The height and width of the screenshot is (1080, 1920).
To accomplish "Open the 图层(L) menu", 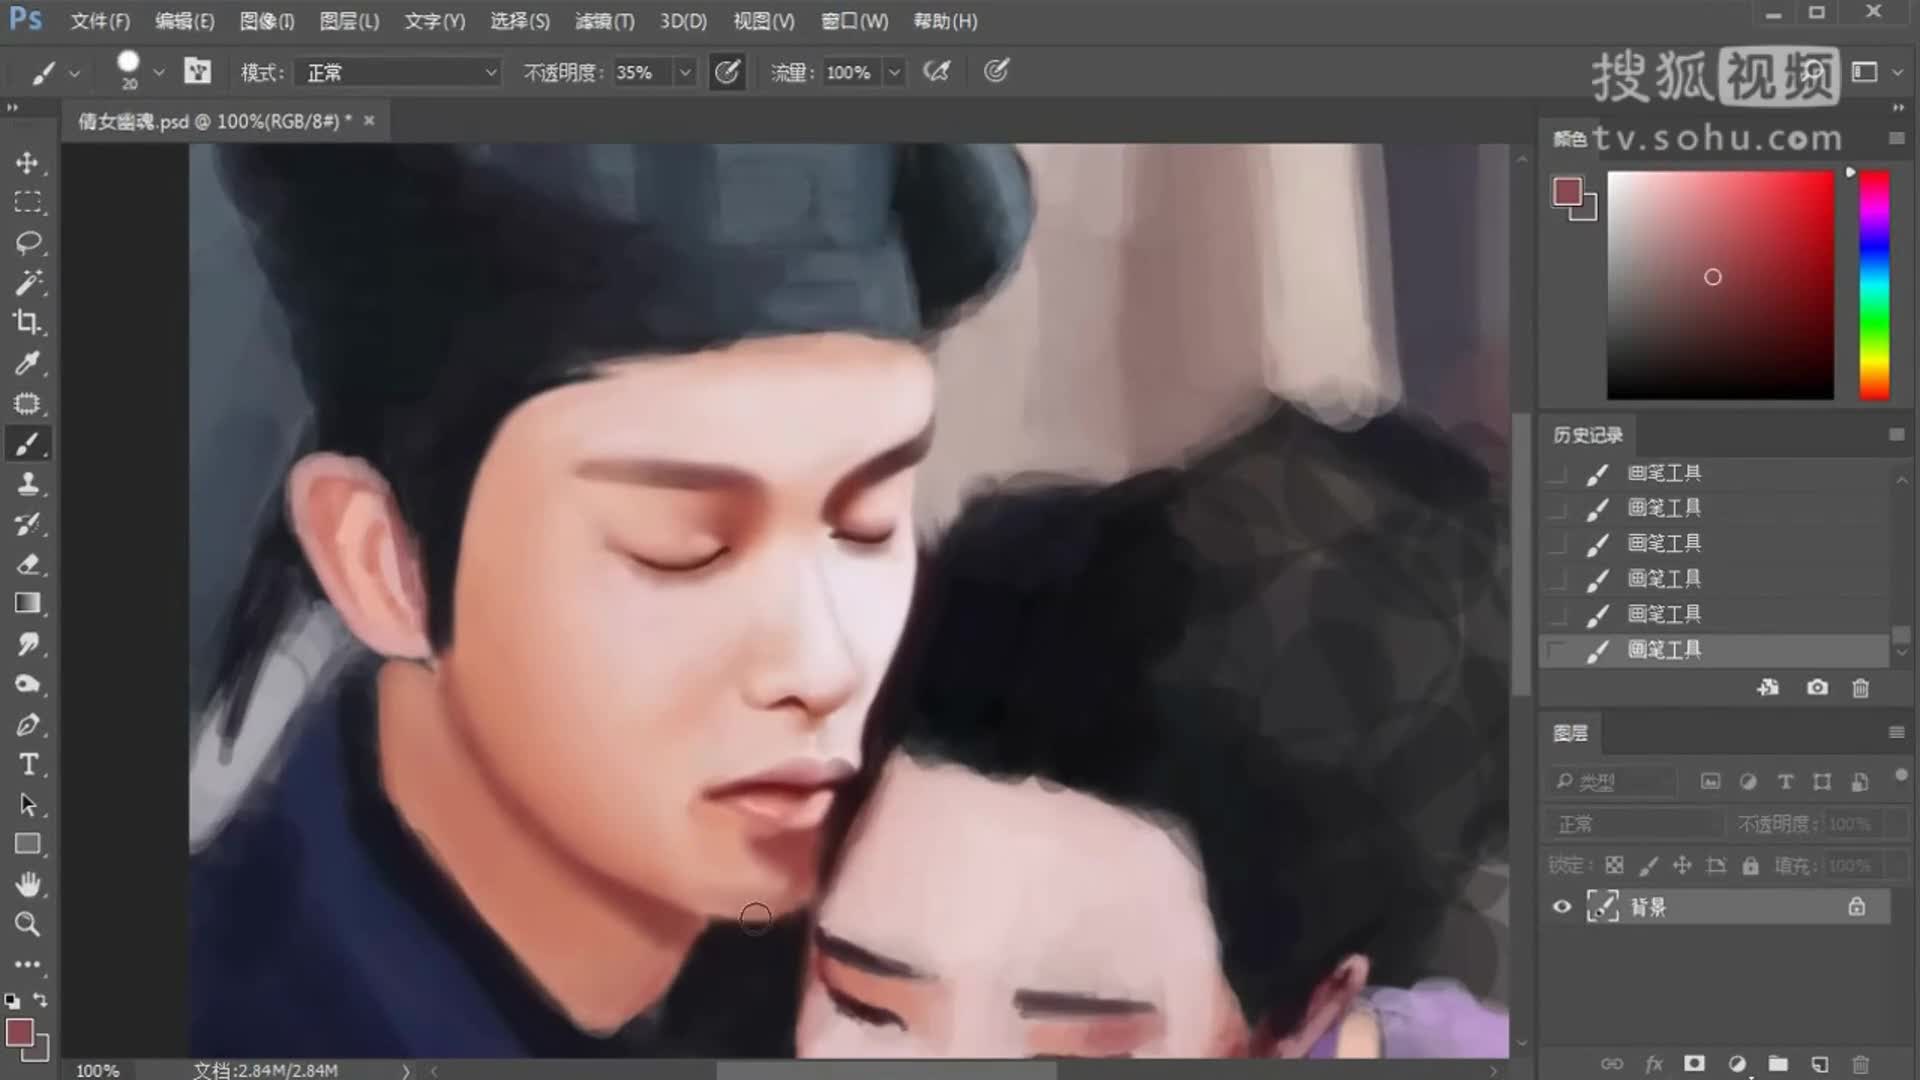I will tap(349, 21).
